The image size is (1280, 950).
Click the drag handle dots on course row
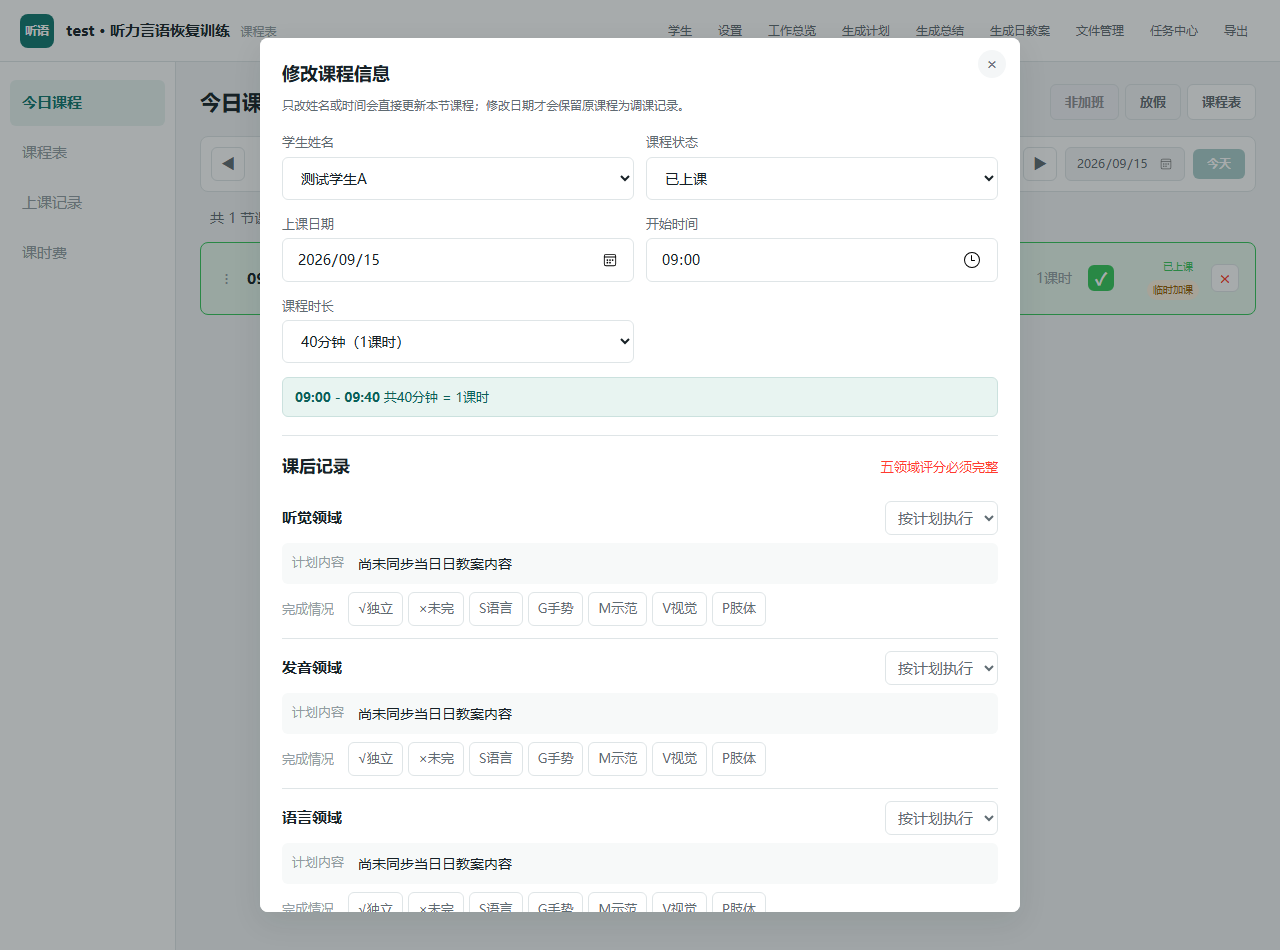point(226,278)
